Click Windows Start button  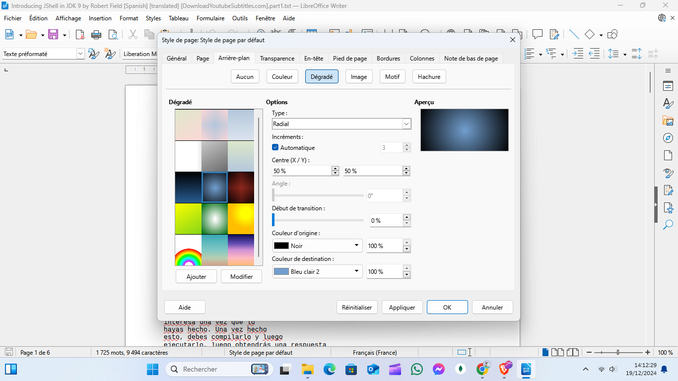pos(152,369)
